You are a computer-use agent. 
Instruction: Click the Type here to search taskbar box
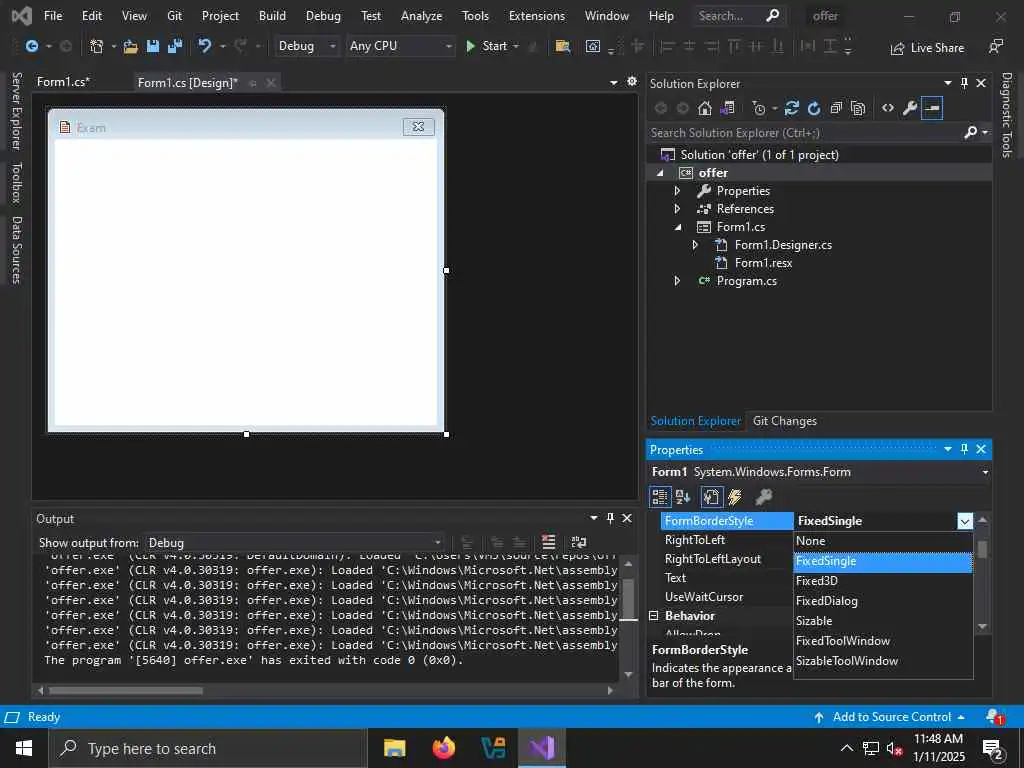[x=208, y=748]
